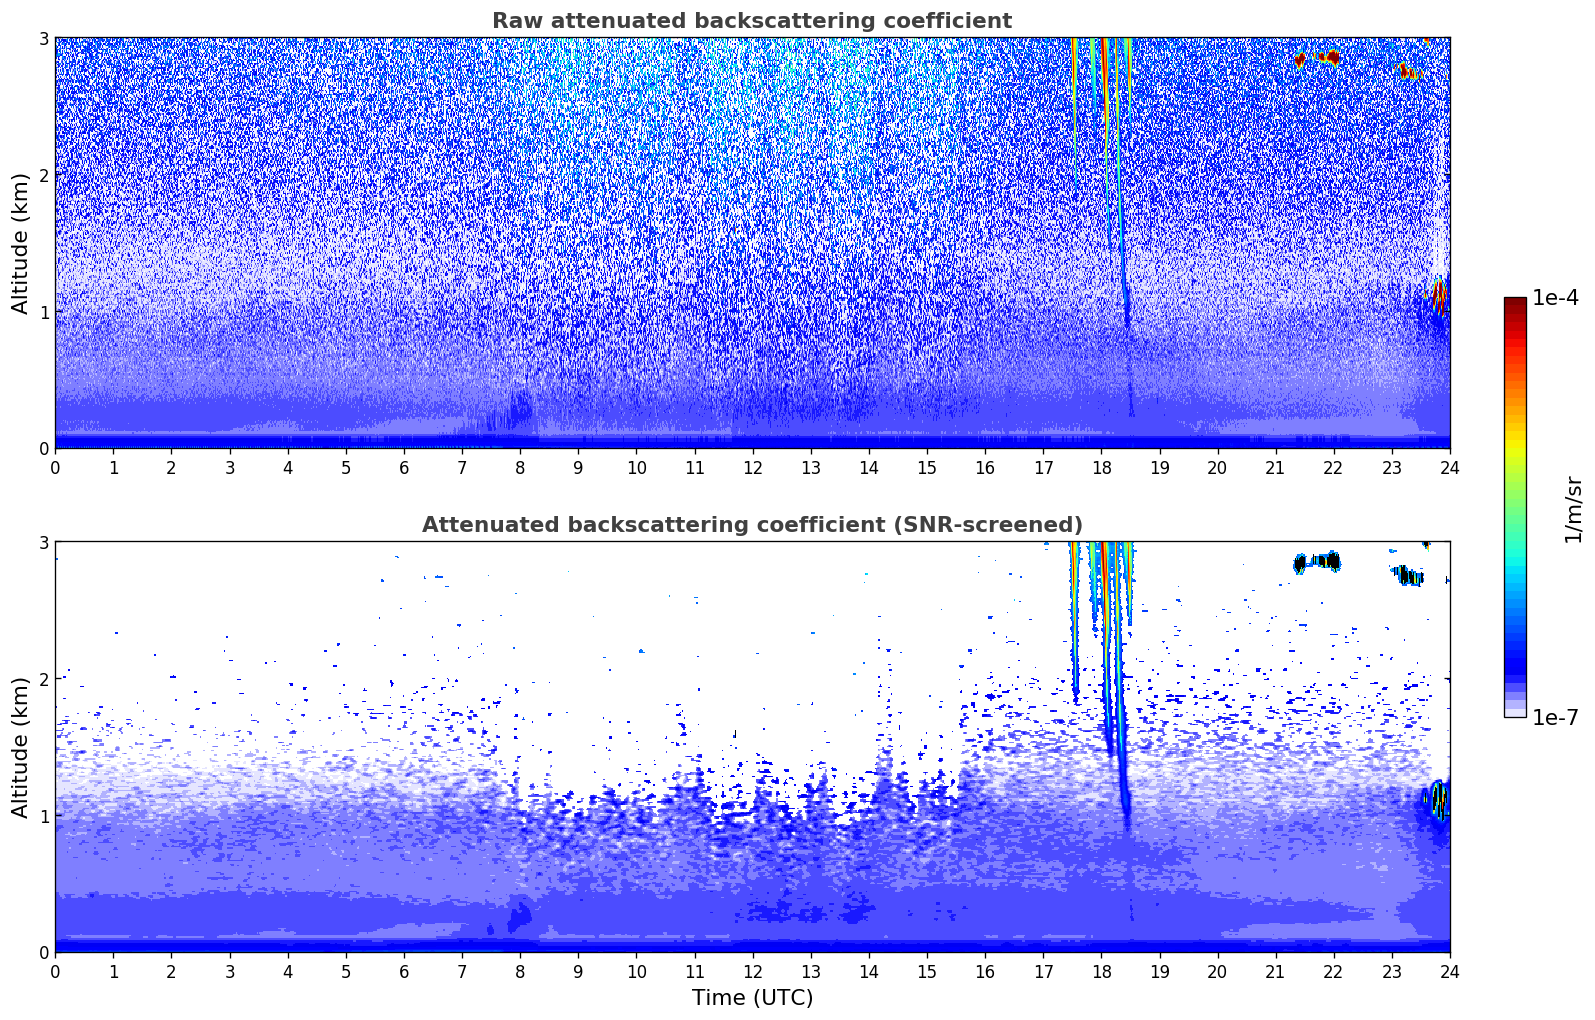Click the colorbar maximum label '1e-4'

[x=1555, y=298]
